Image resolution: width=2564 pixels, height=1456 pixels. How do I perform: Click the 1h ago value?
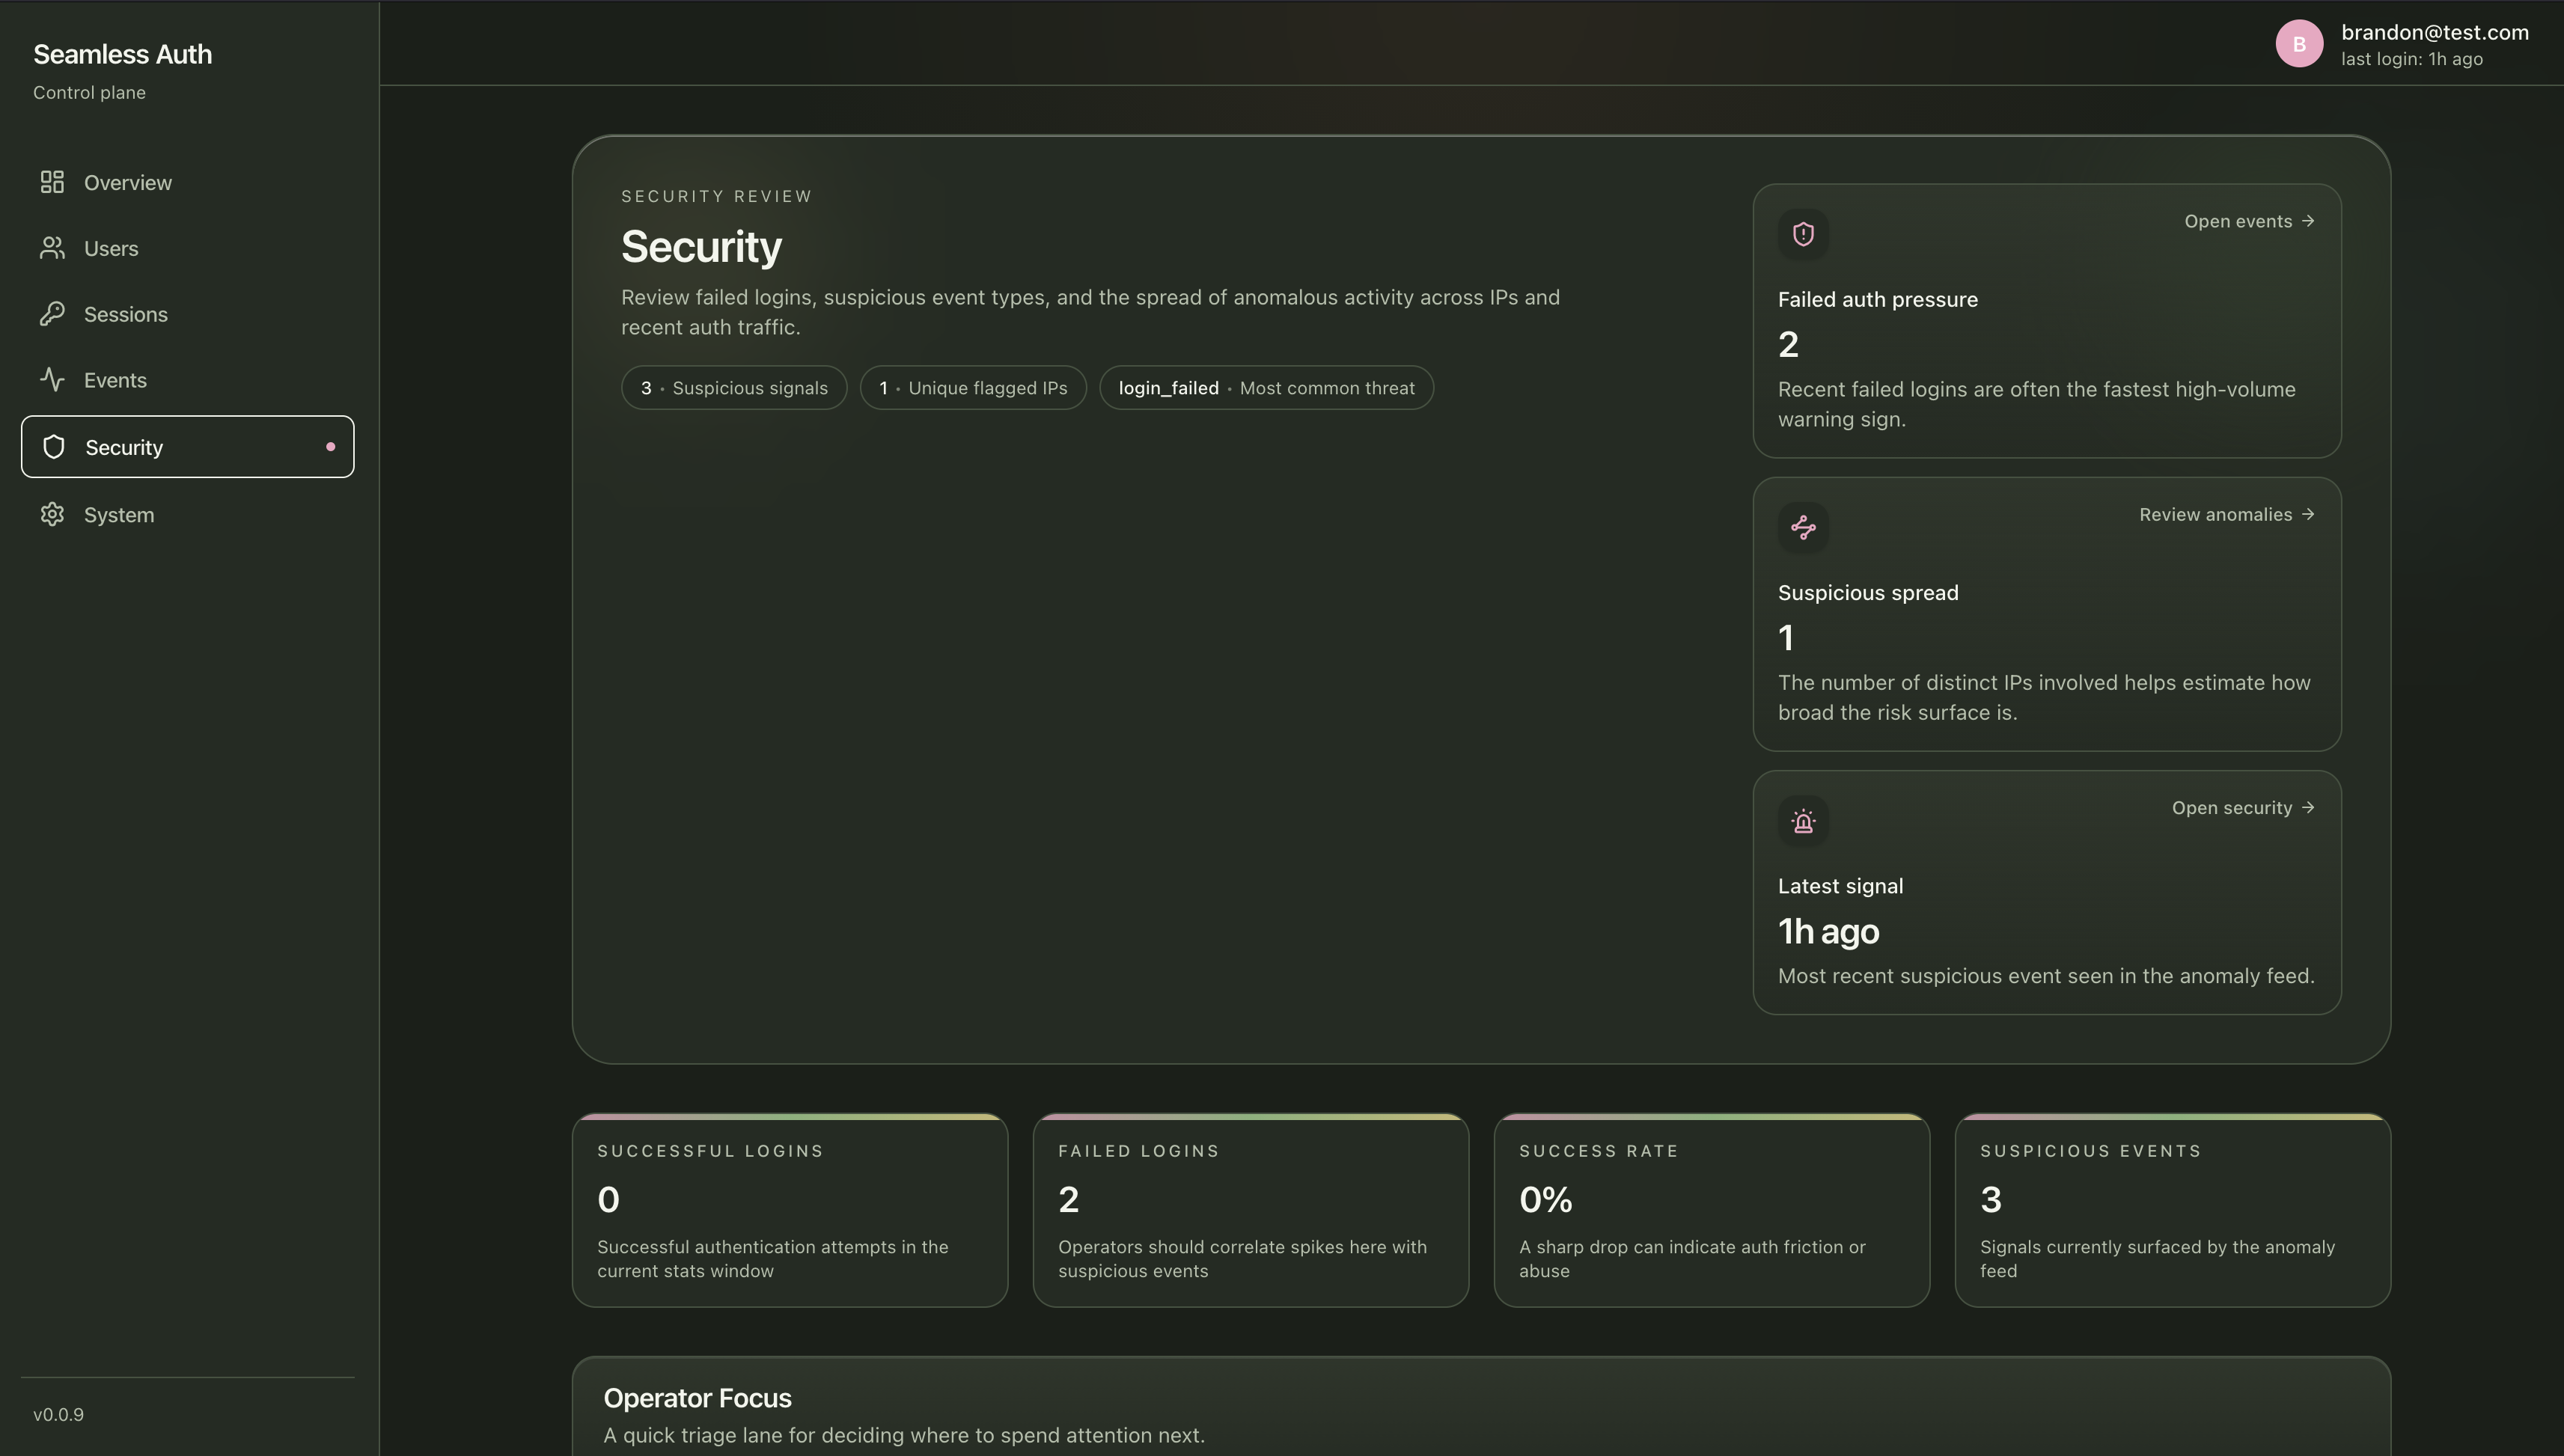click(x=1828, y=931)
